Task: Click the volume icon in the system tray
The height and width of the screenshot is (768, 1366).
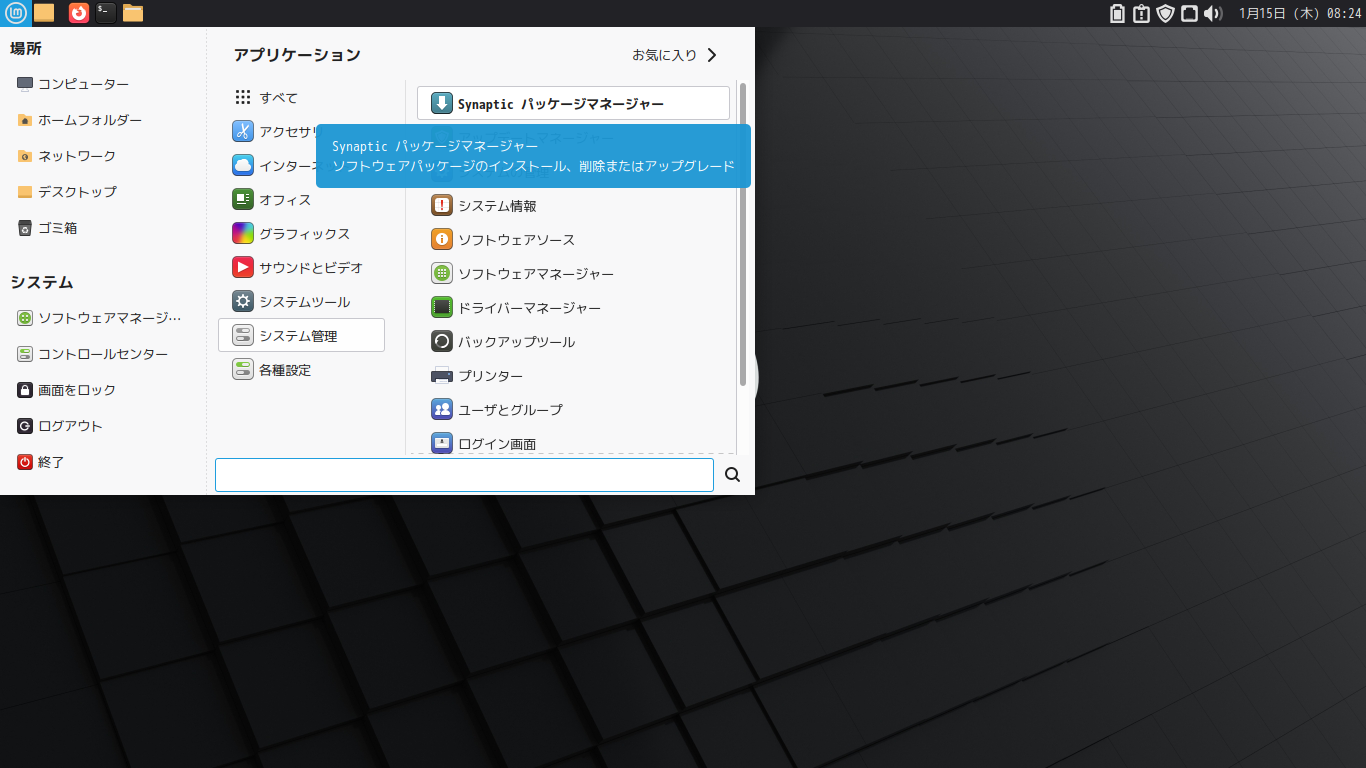Action: coord(1211,13)
